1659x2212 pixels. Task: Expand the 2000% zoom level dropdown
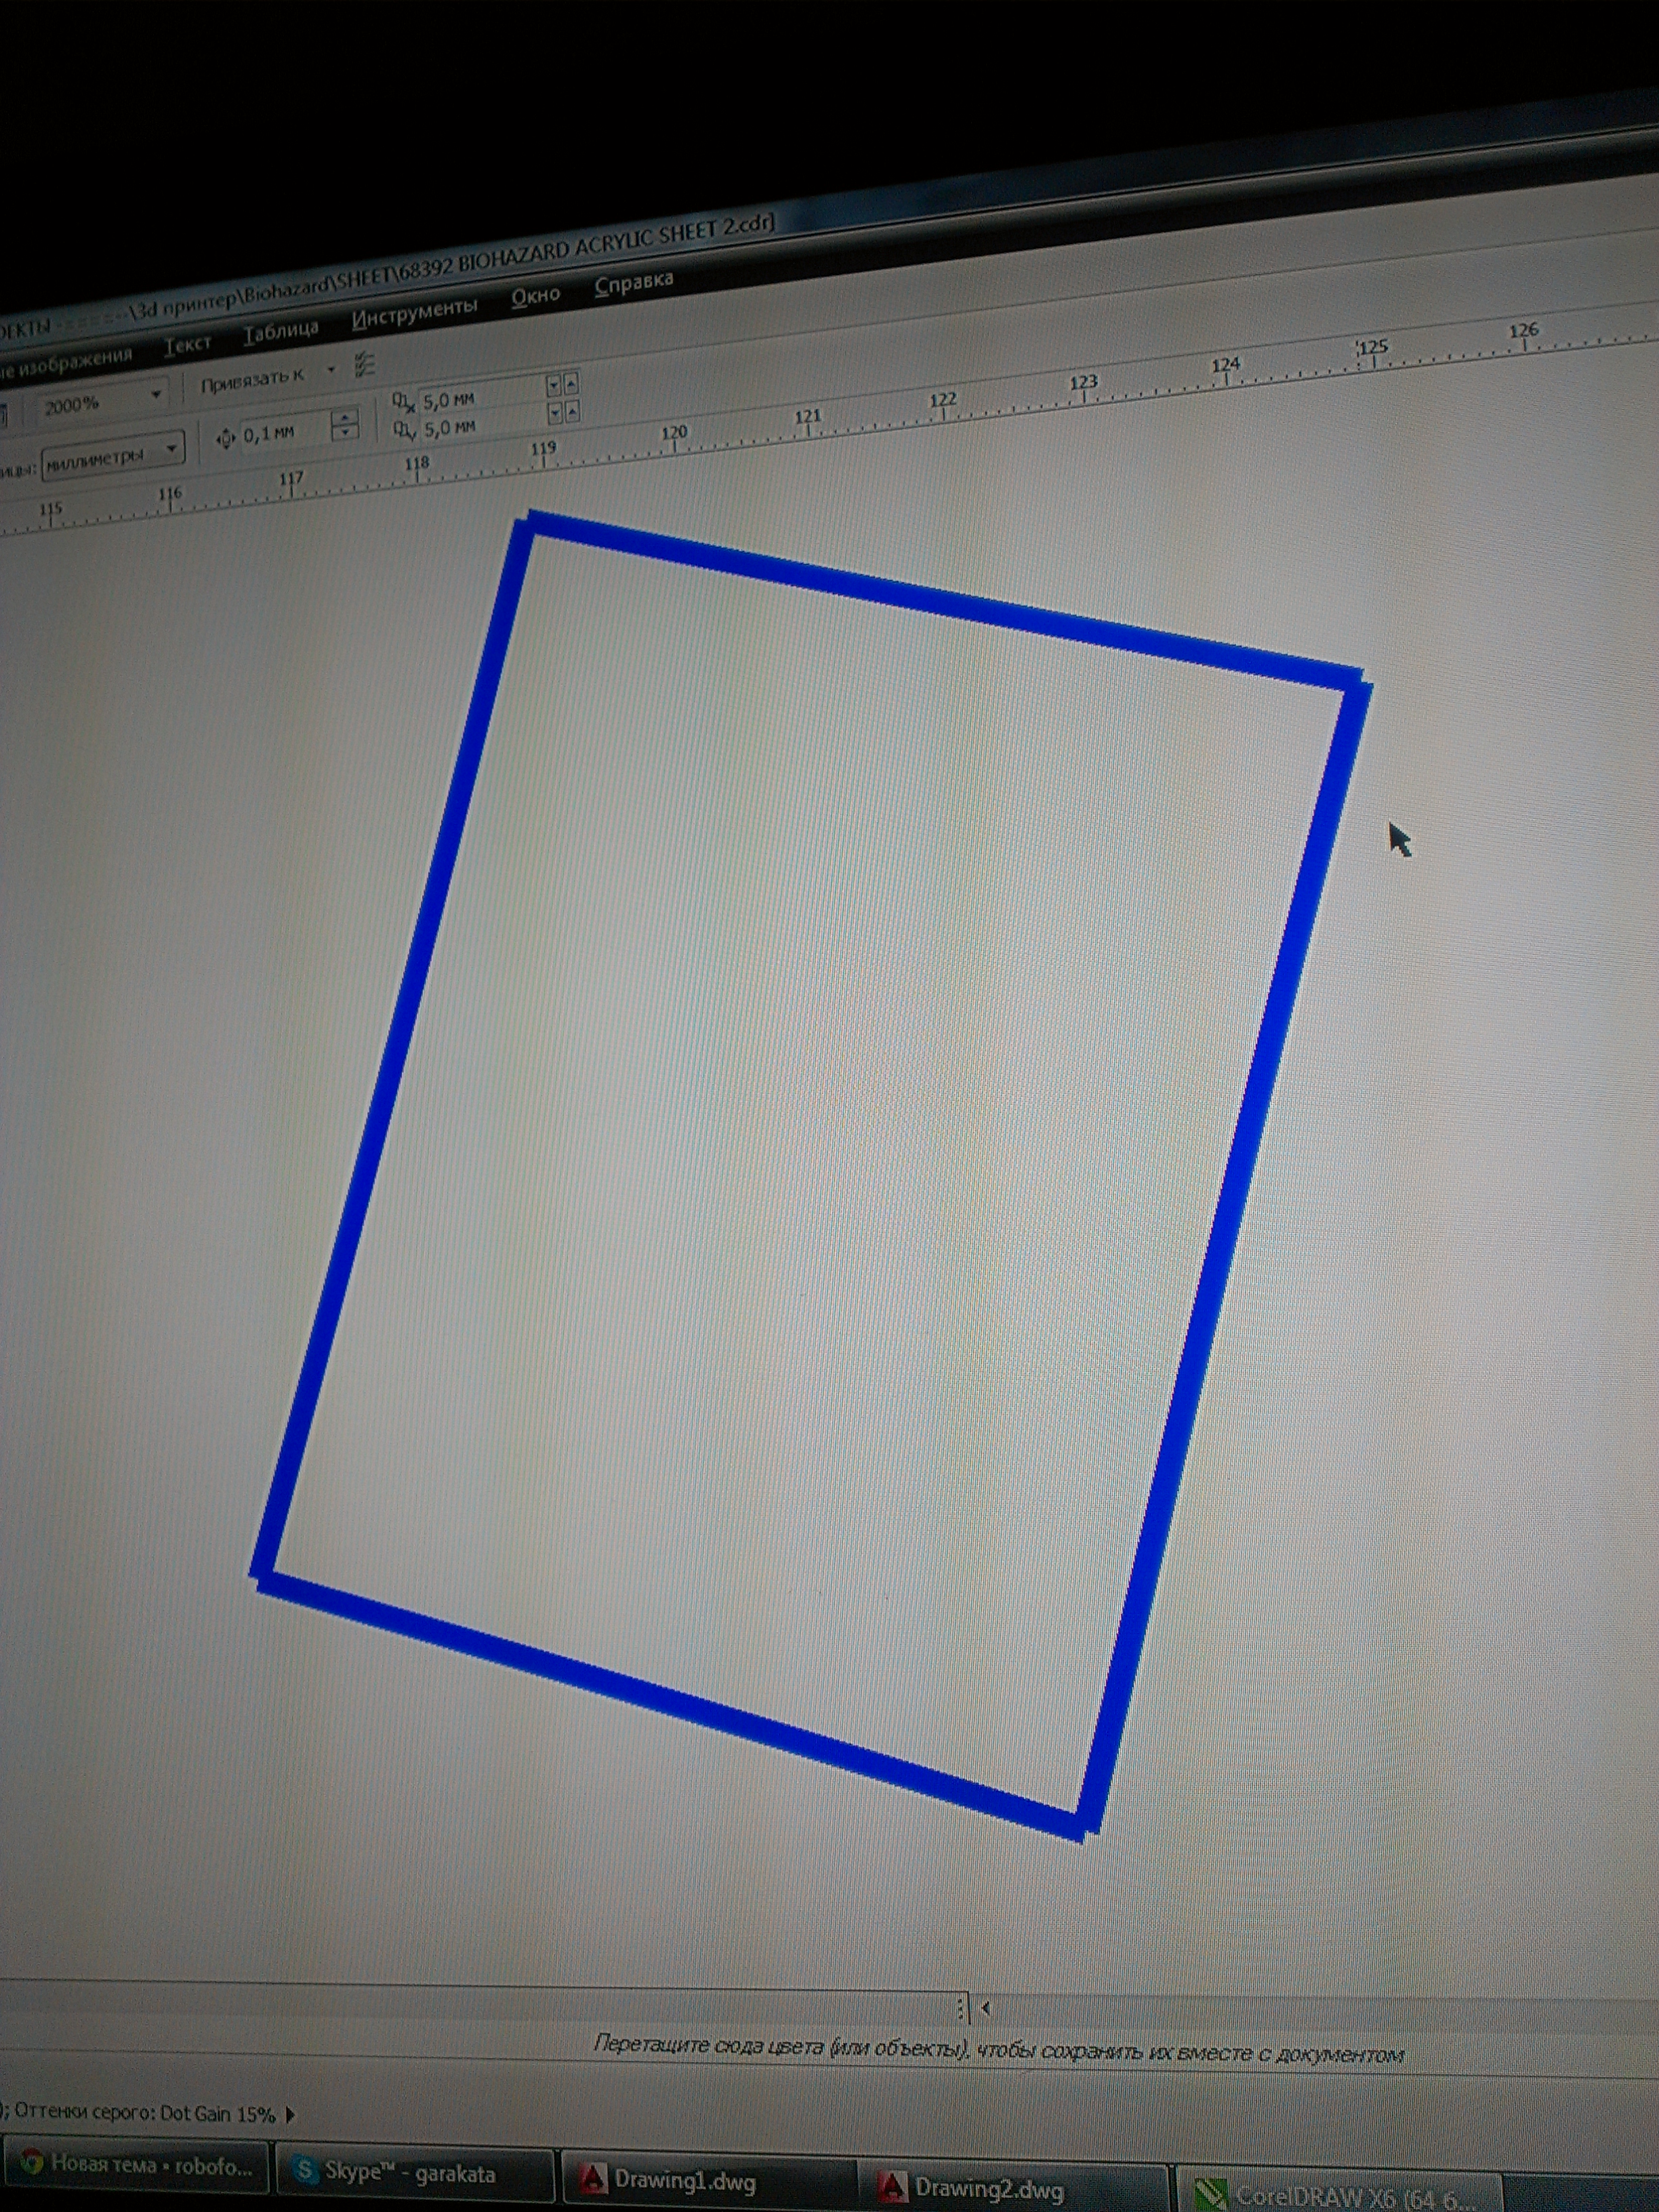[155, 395]
